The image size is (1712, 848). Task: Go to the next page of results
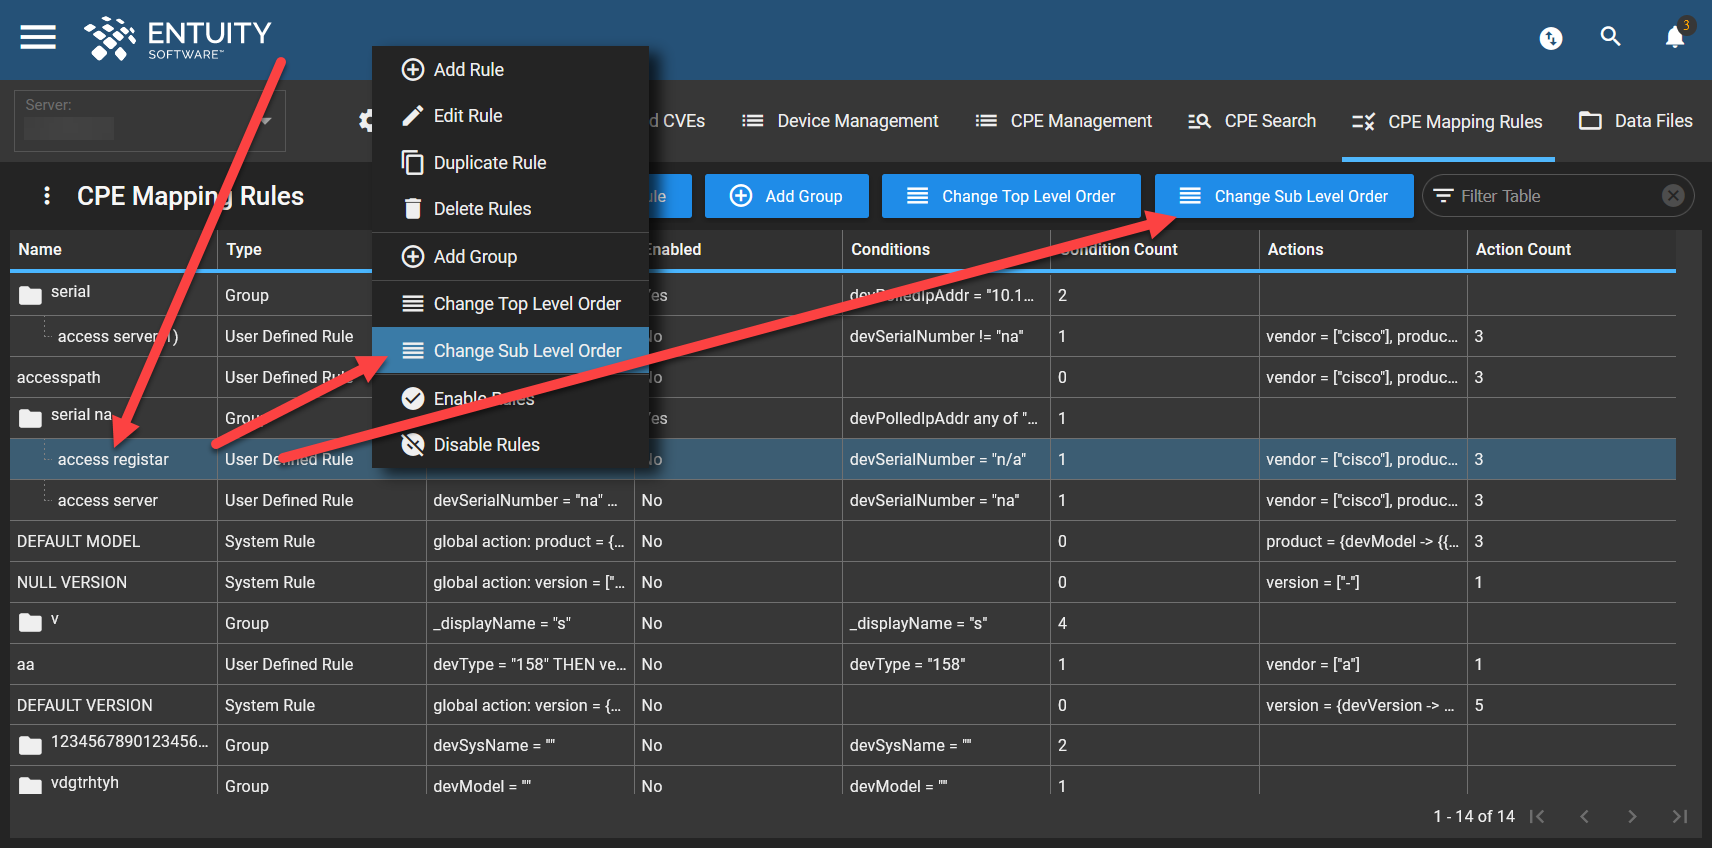(1632, 817)
